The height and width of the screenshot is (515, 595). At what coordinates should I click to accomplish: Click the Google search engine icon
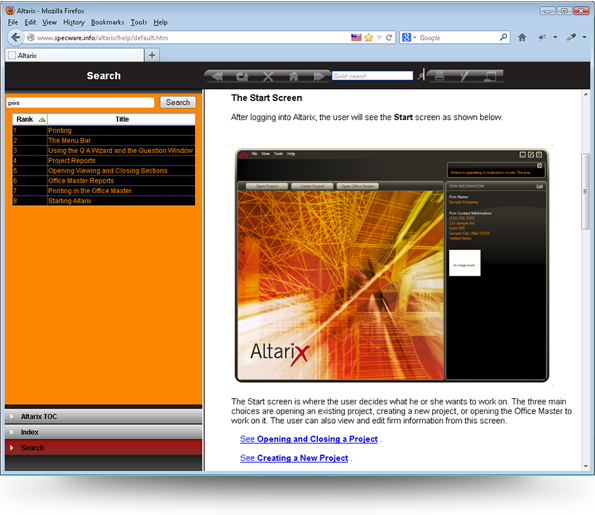(406, 37)
